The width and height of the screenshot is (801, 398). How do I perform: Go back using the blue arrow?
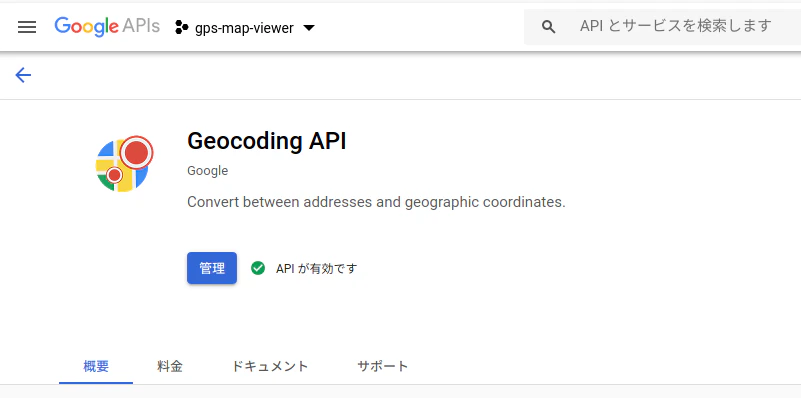pyautogui.click(x=23, y=76)
